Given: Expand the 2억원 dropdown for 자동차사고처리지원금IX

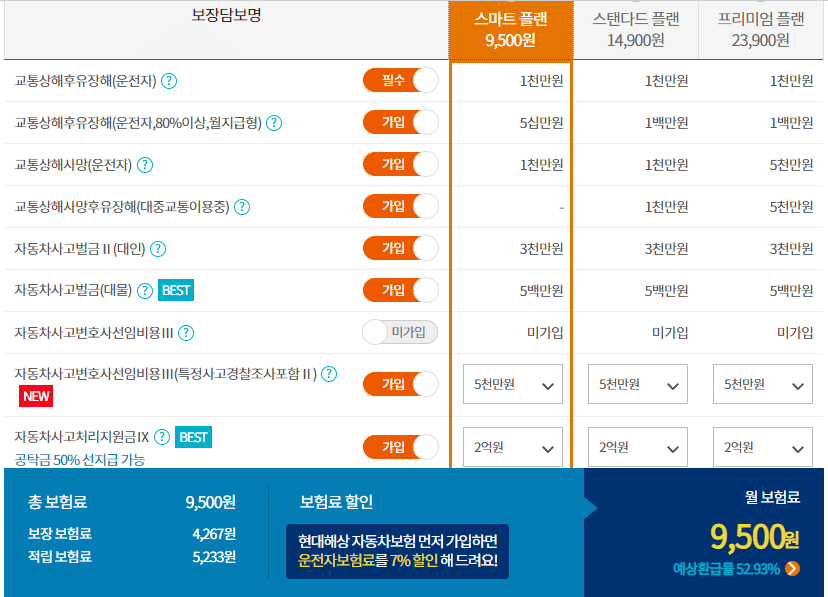Looking at the screenshot, I should pos(512,447).
